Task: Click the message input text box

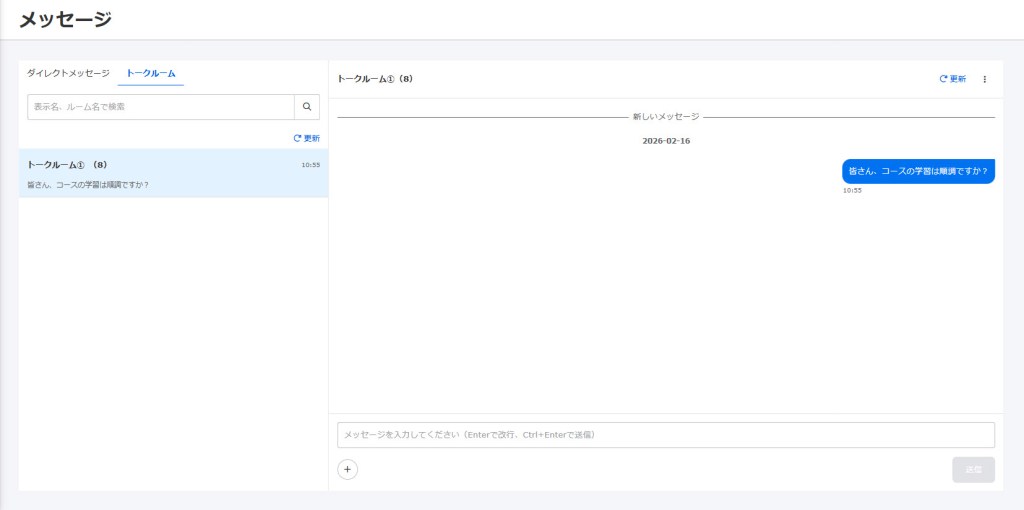Action: 665,435
